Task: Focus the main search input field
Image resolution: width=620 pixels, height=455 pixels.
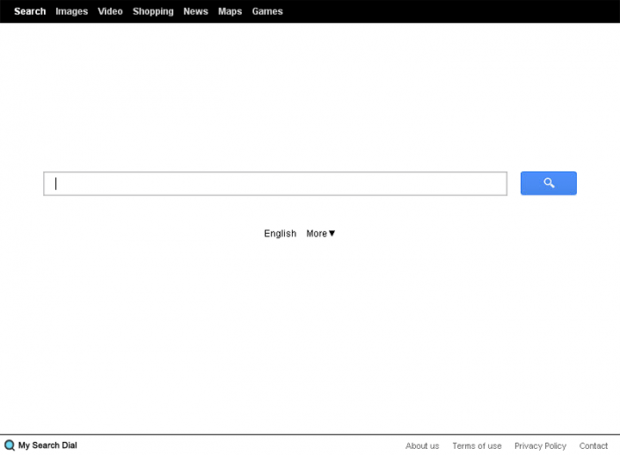Action: (x=275, y=183)
